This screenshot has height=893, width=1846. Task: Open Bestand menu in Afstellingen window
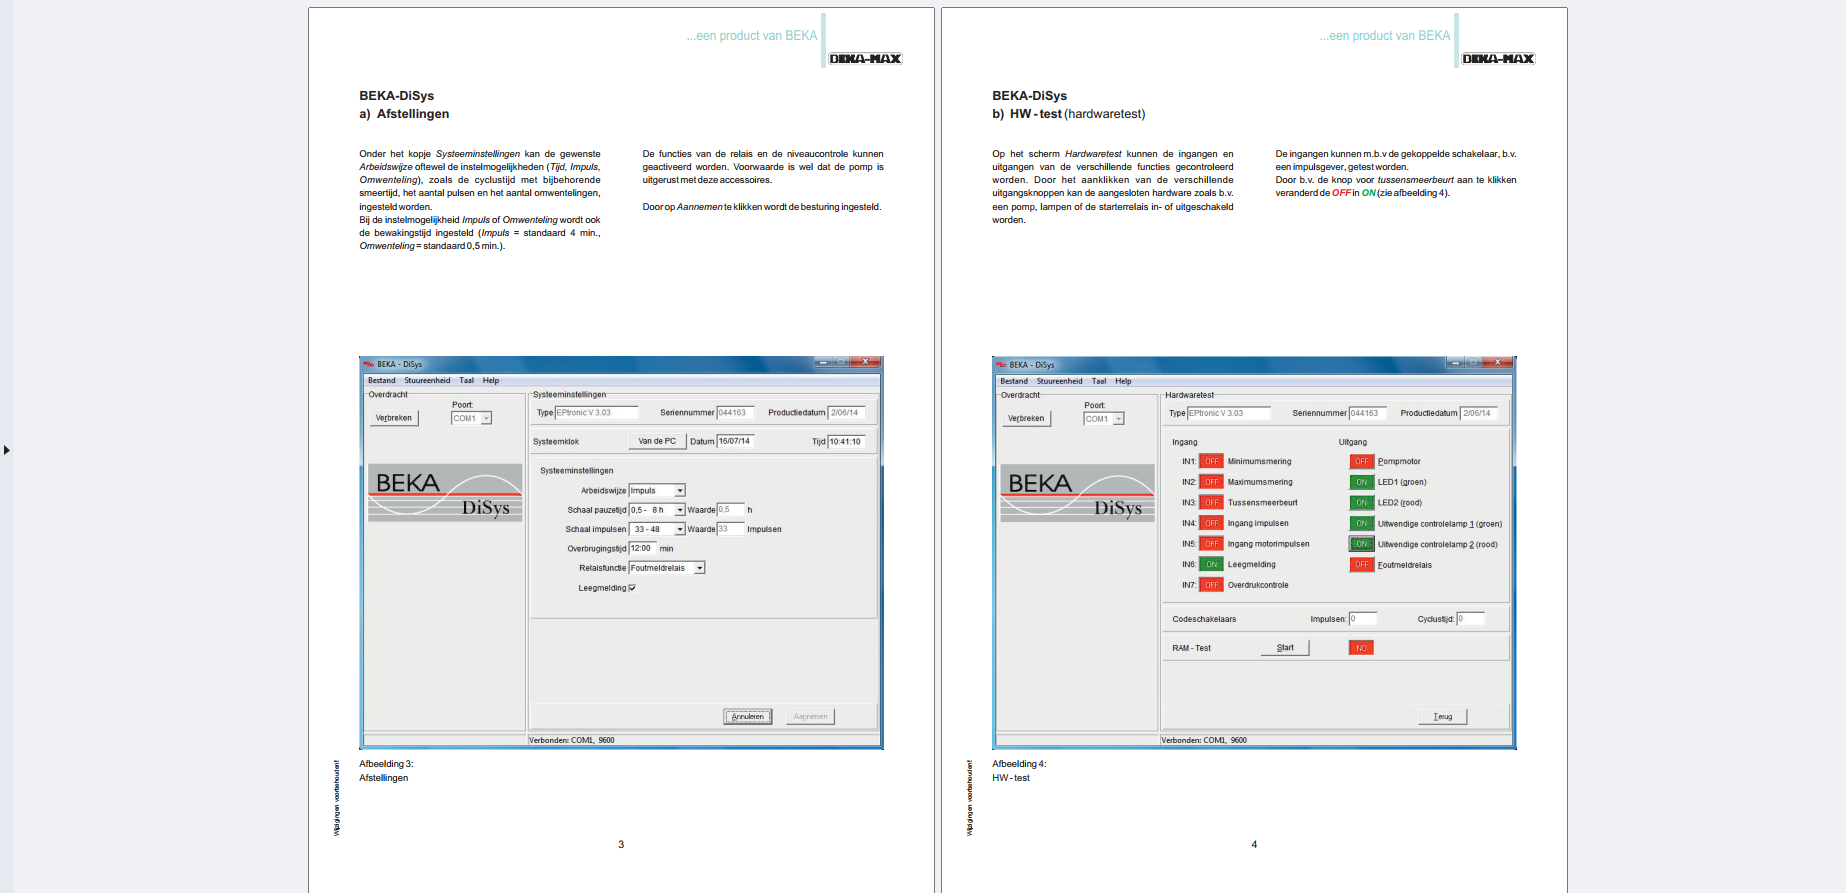tap(381, 381)
